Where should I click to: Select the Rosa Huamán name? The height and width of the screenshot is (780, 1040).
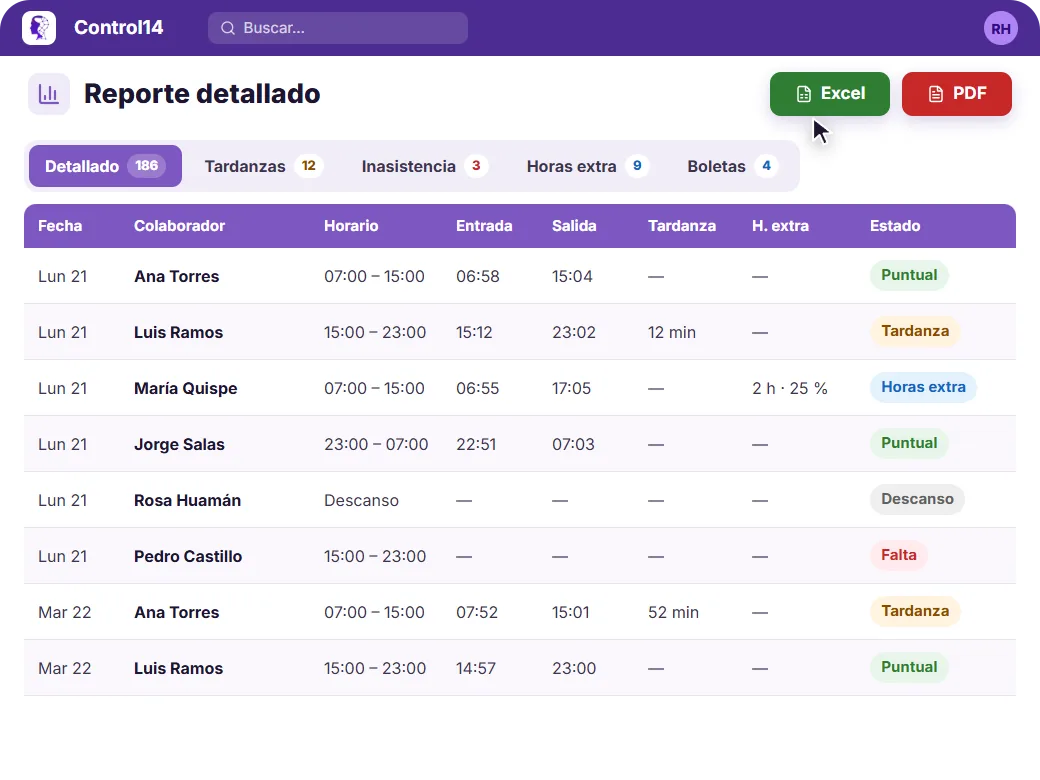[187, 500]
